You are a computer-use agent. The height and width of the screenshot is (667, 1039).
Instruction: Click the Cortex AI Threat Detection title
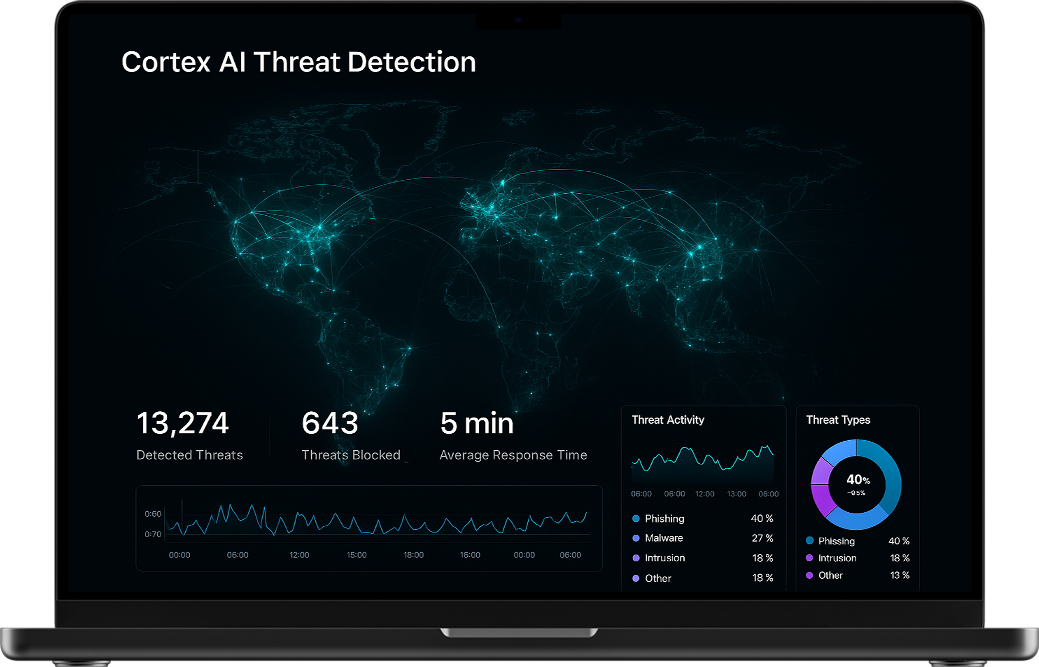coord(298,62)
